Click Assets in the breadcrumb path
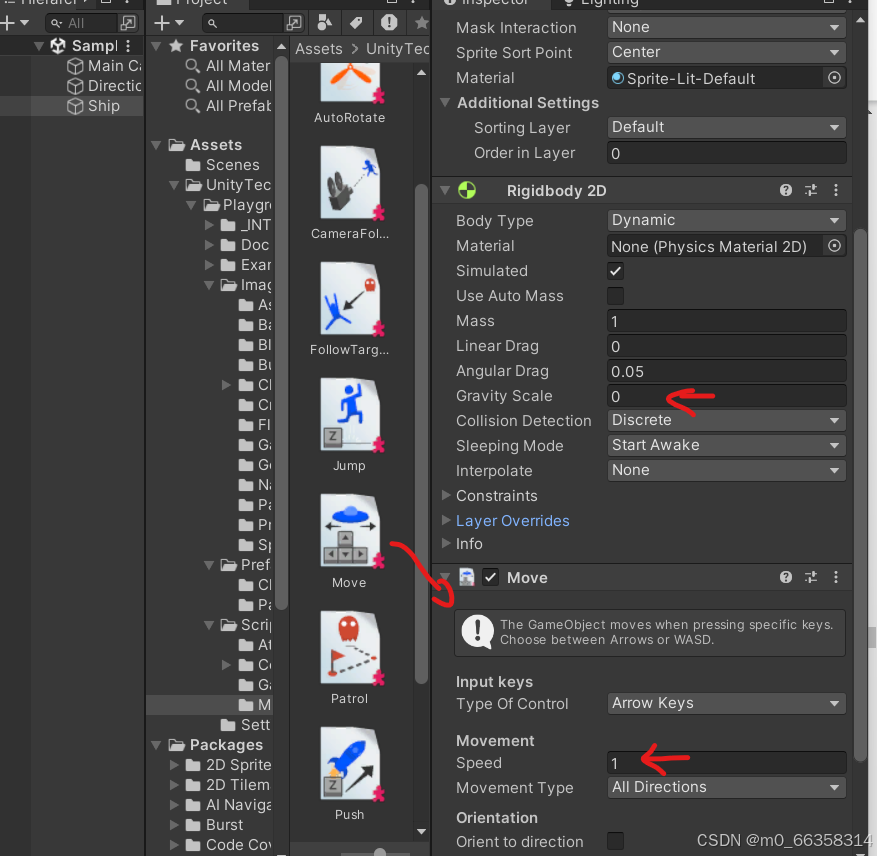The width and height of the screenshot is (877, 856). pos(319,49)
